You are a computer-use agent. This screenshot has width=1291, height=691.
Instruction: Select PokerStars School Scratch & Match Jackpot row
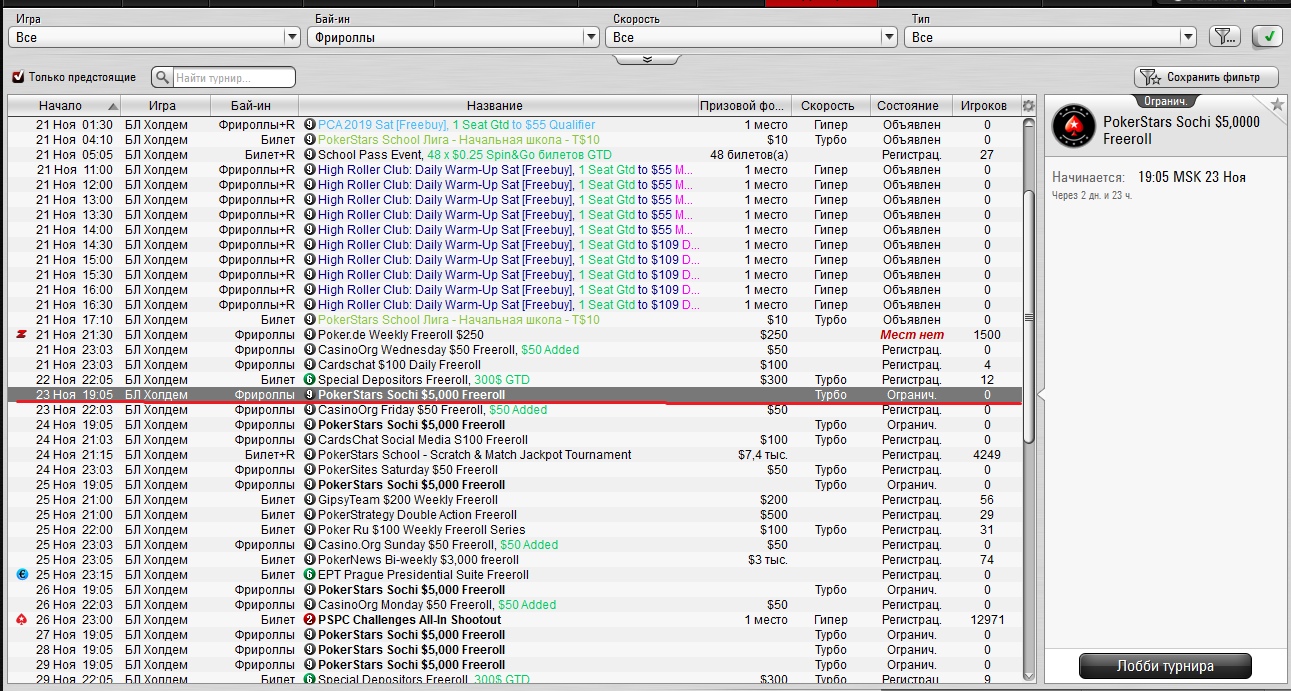pyautogui.click(x=515, y=455)
